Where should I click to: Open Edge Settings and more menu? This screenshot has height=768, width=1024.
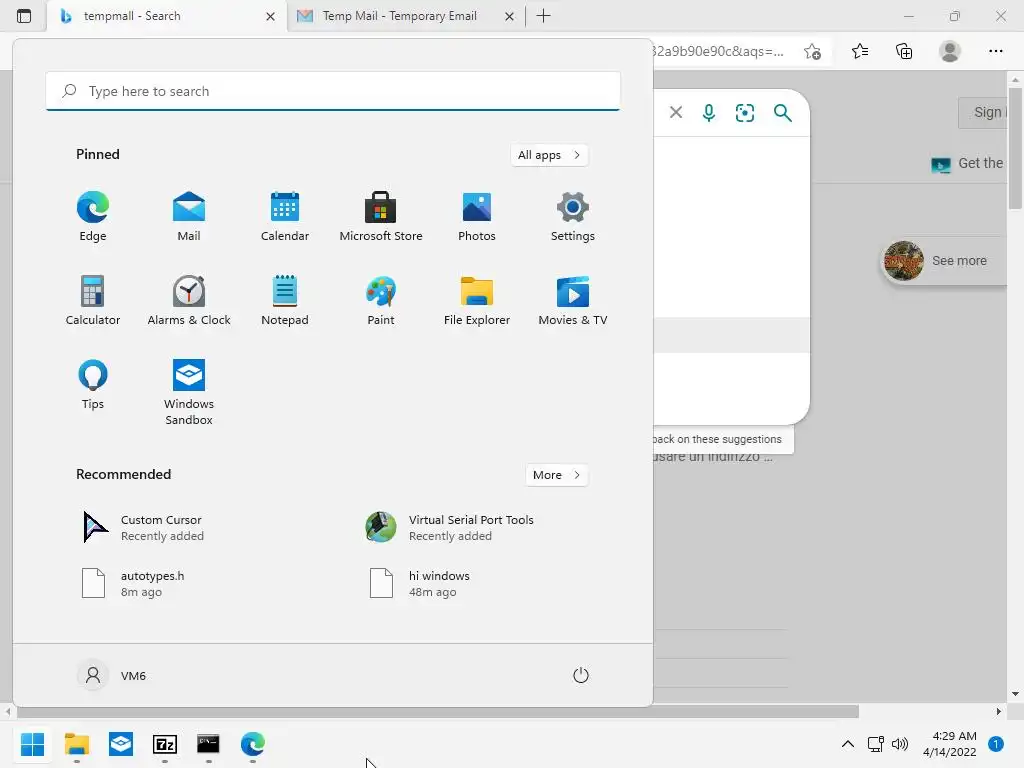click(x=995, y=51)
